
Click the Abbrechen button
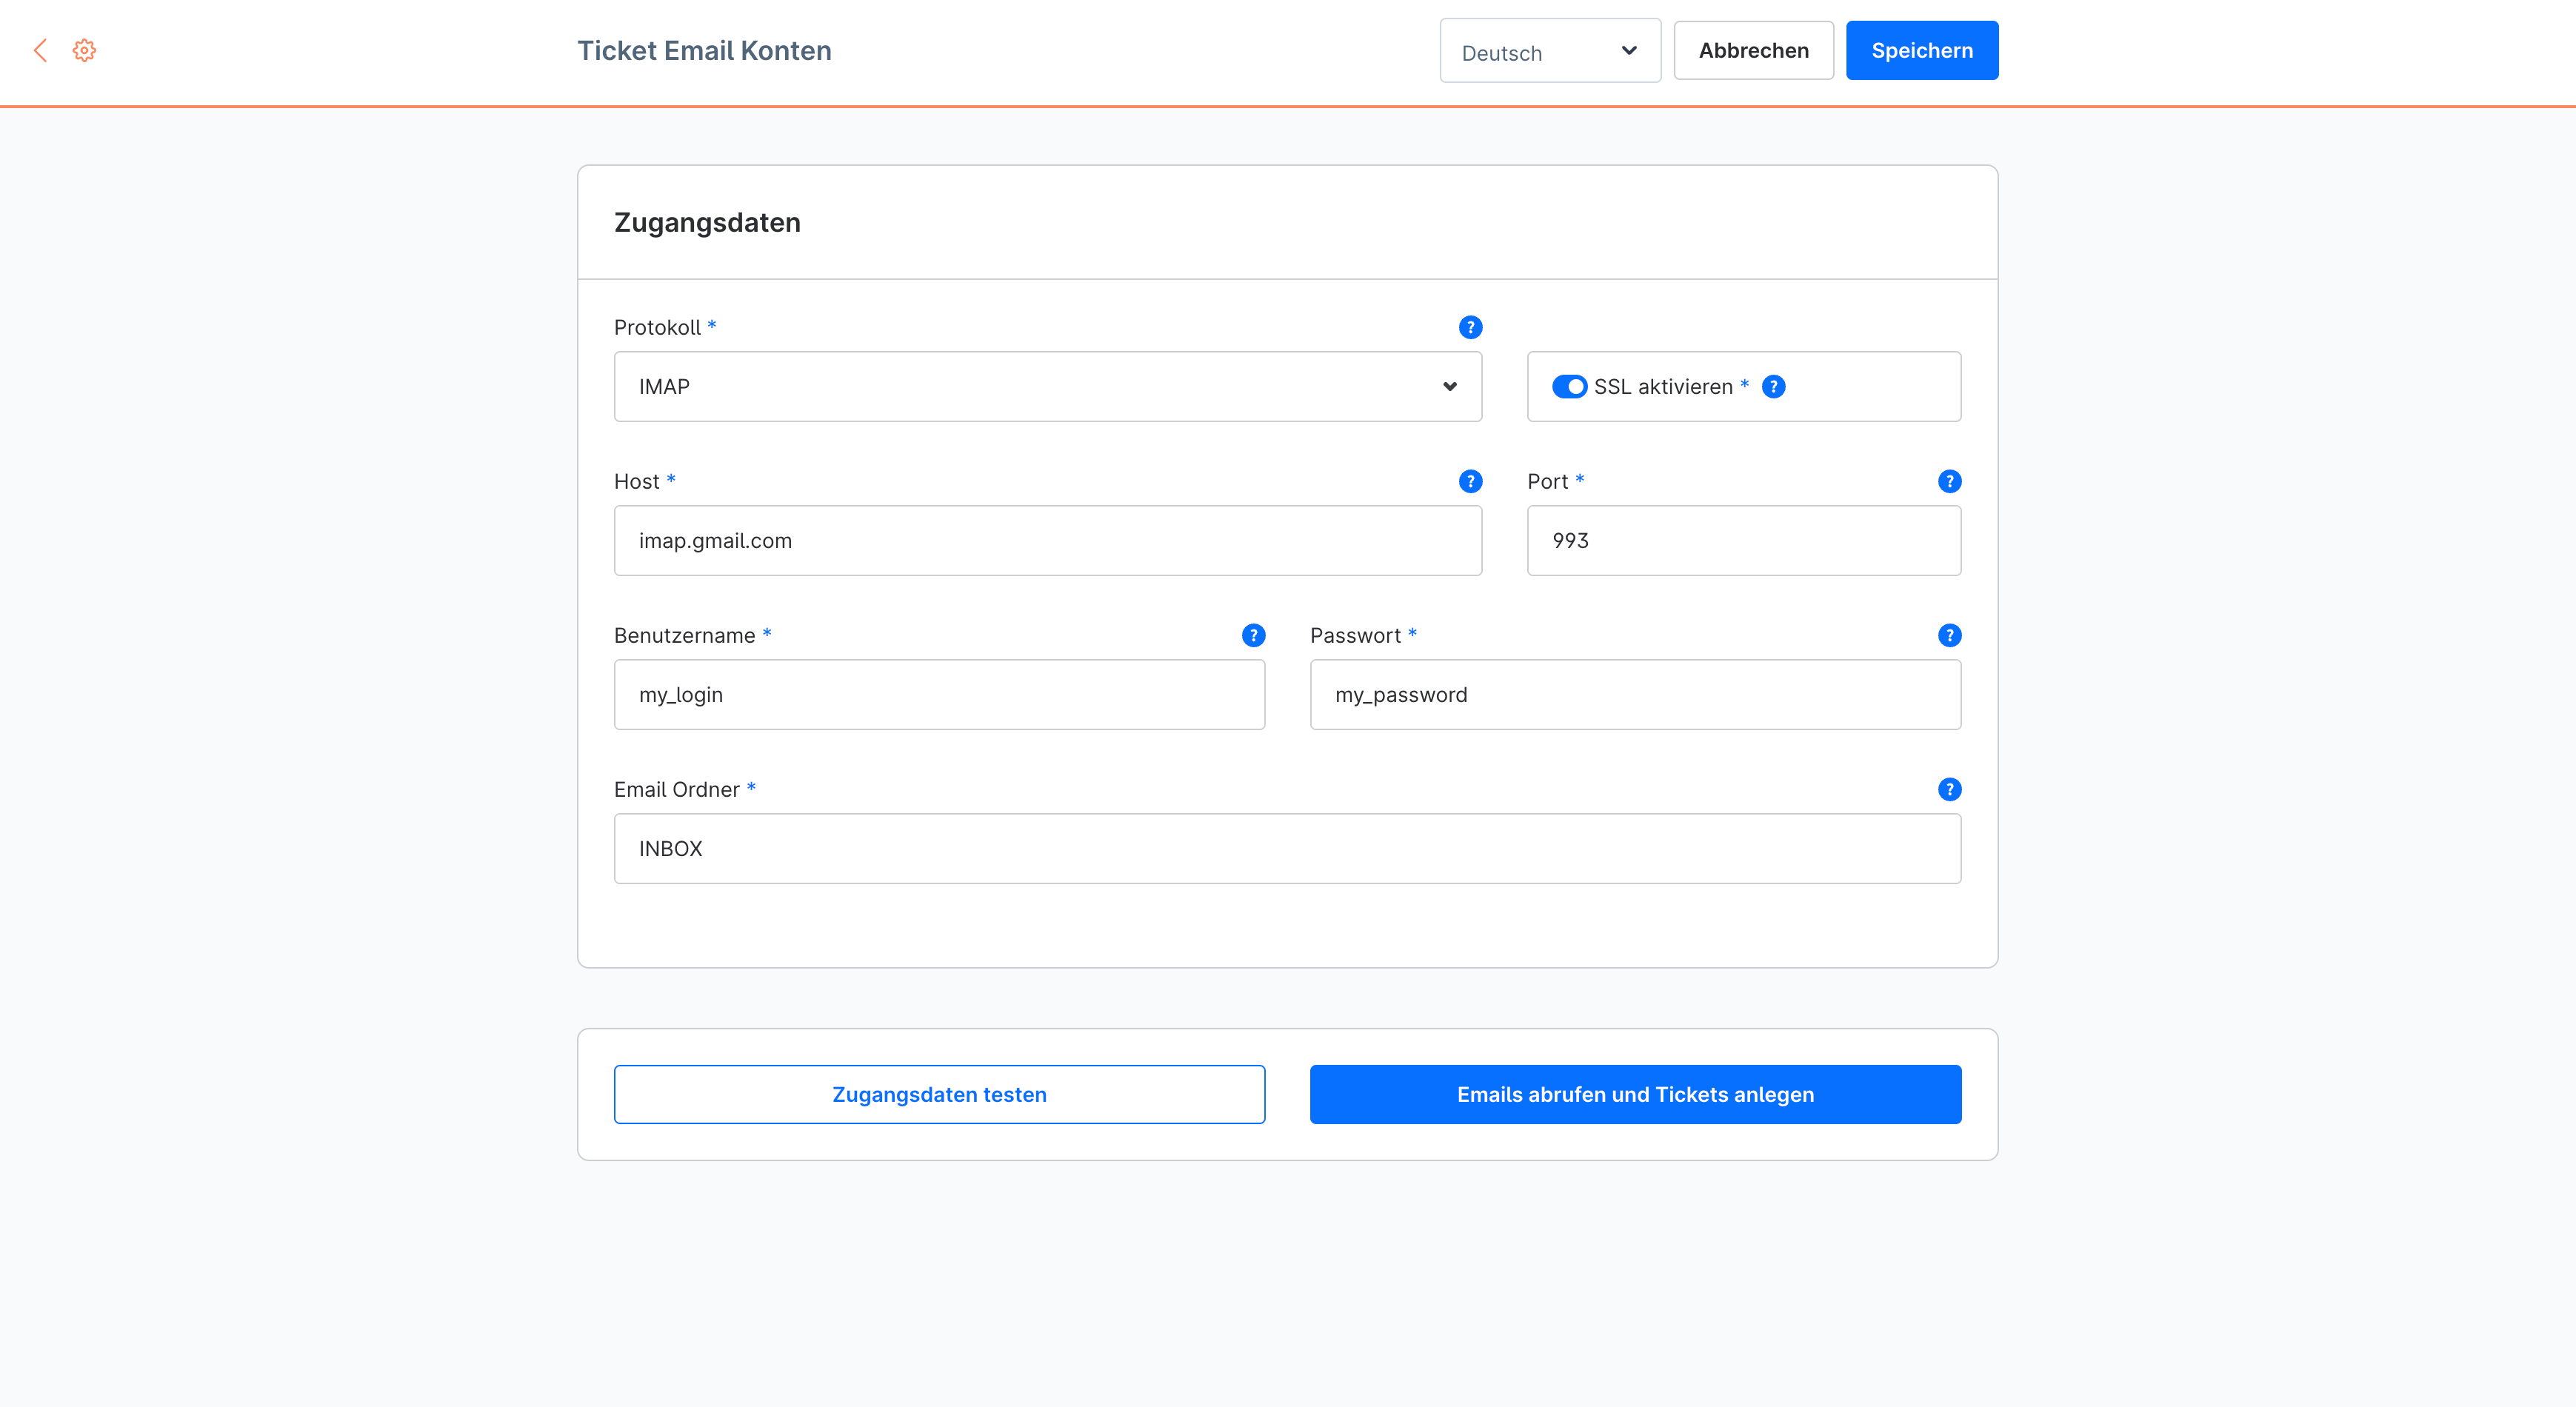click(1753, 51)
